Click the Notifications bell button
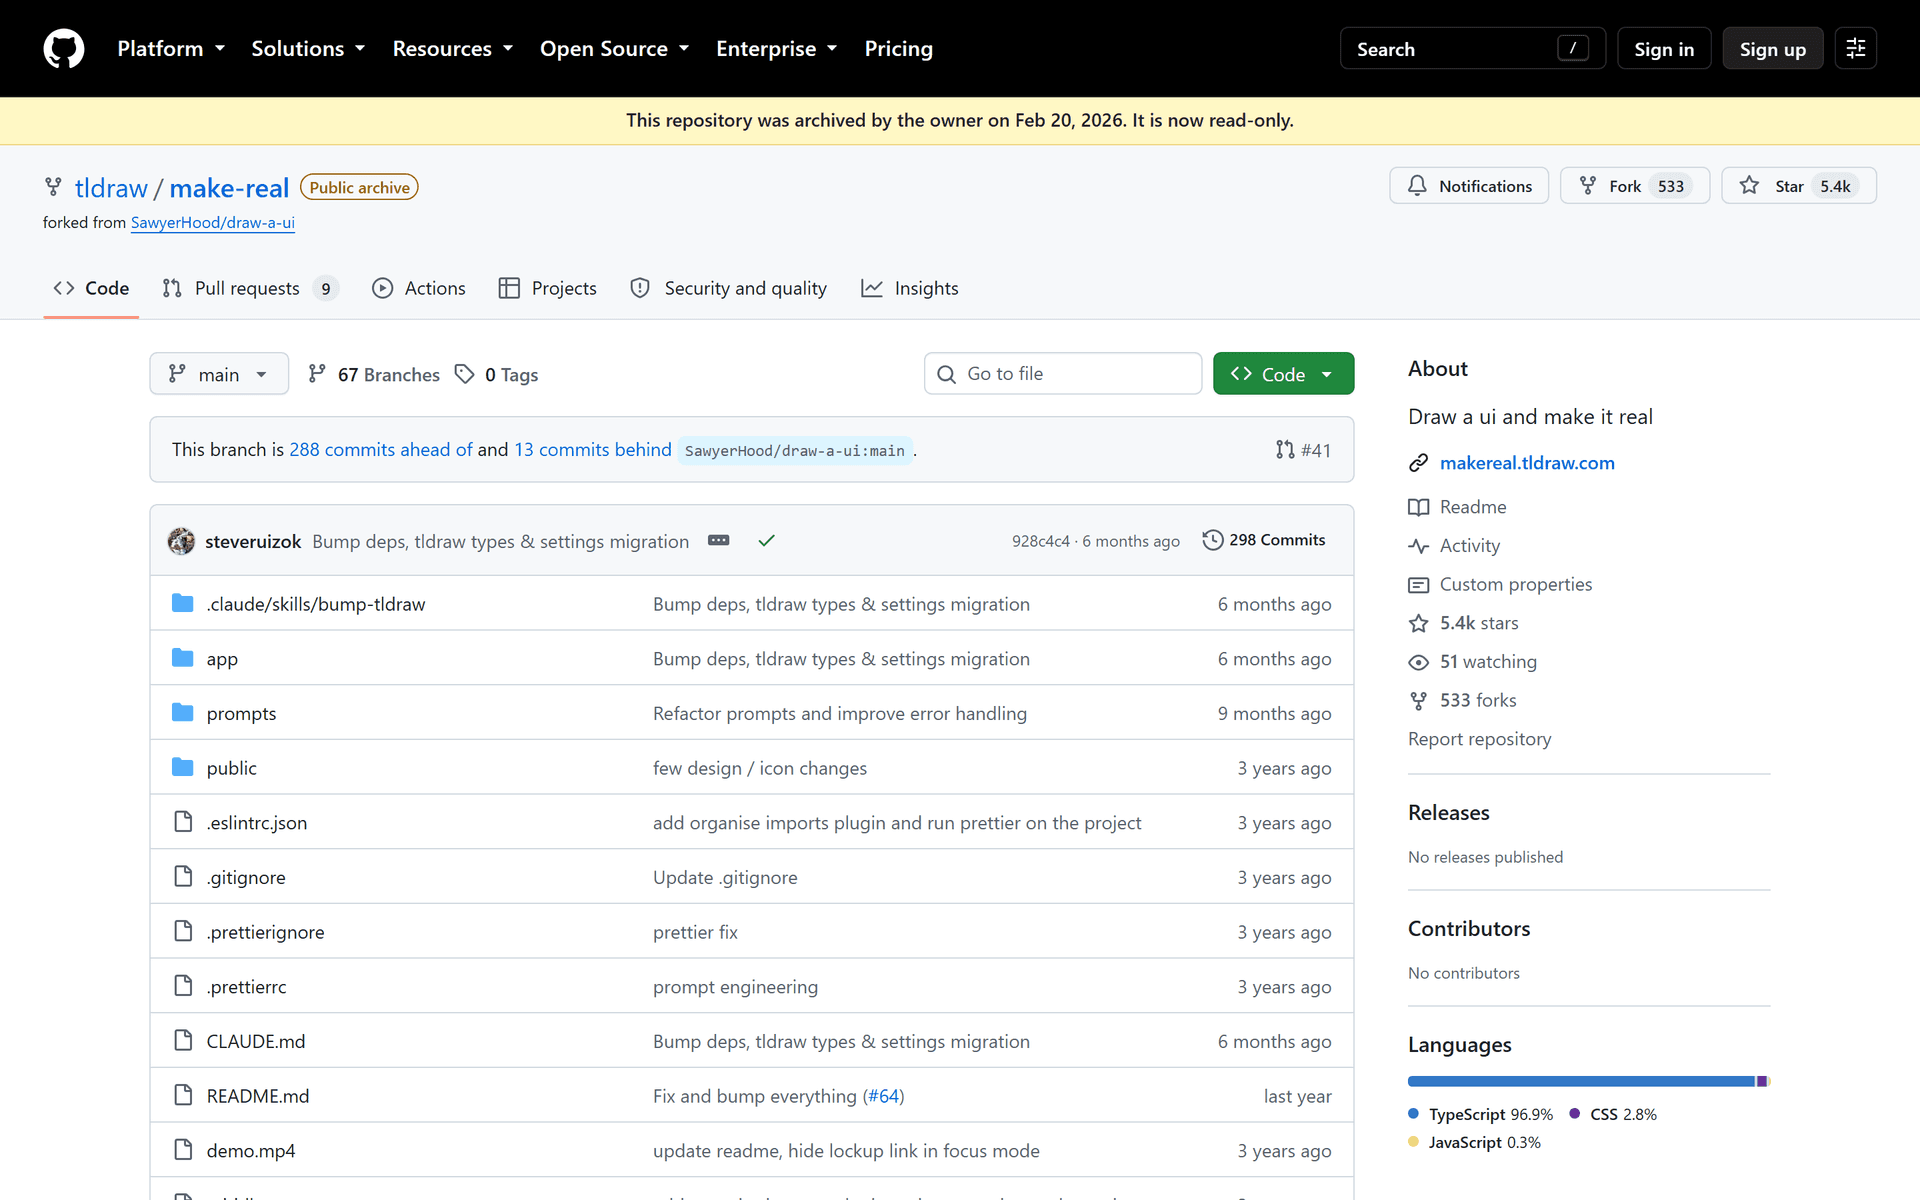The height and width of the screenshot is (1200, 1920). point(1469,186)
